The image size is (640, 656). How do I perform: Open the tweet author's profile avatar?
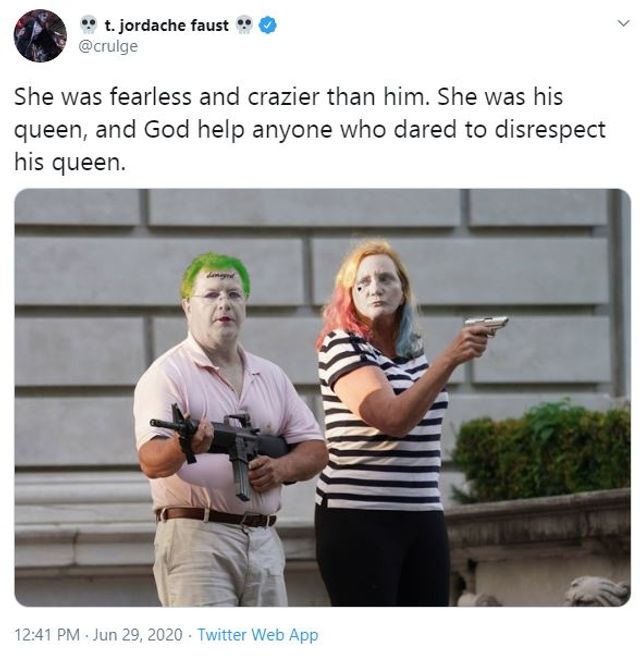pos(40,36)
